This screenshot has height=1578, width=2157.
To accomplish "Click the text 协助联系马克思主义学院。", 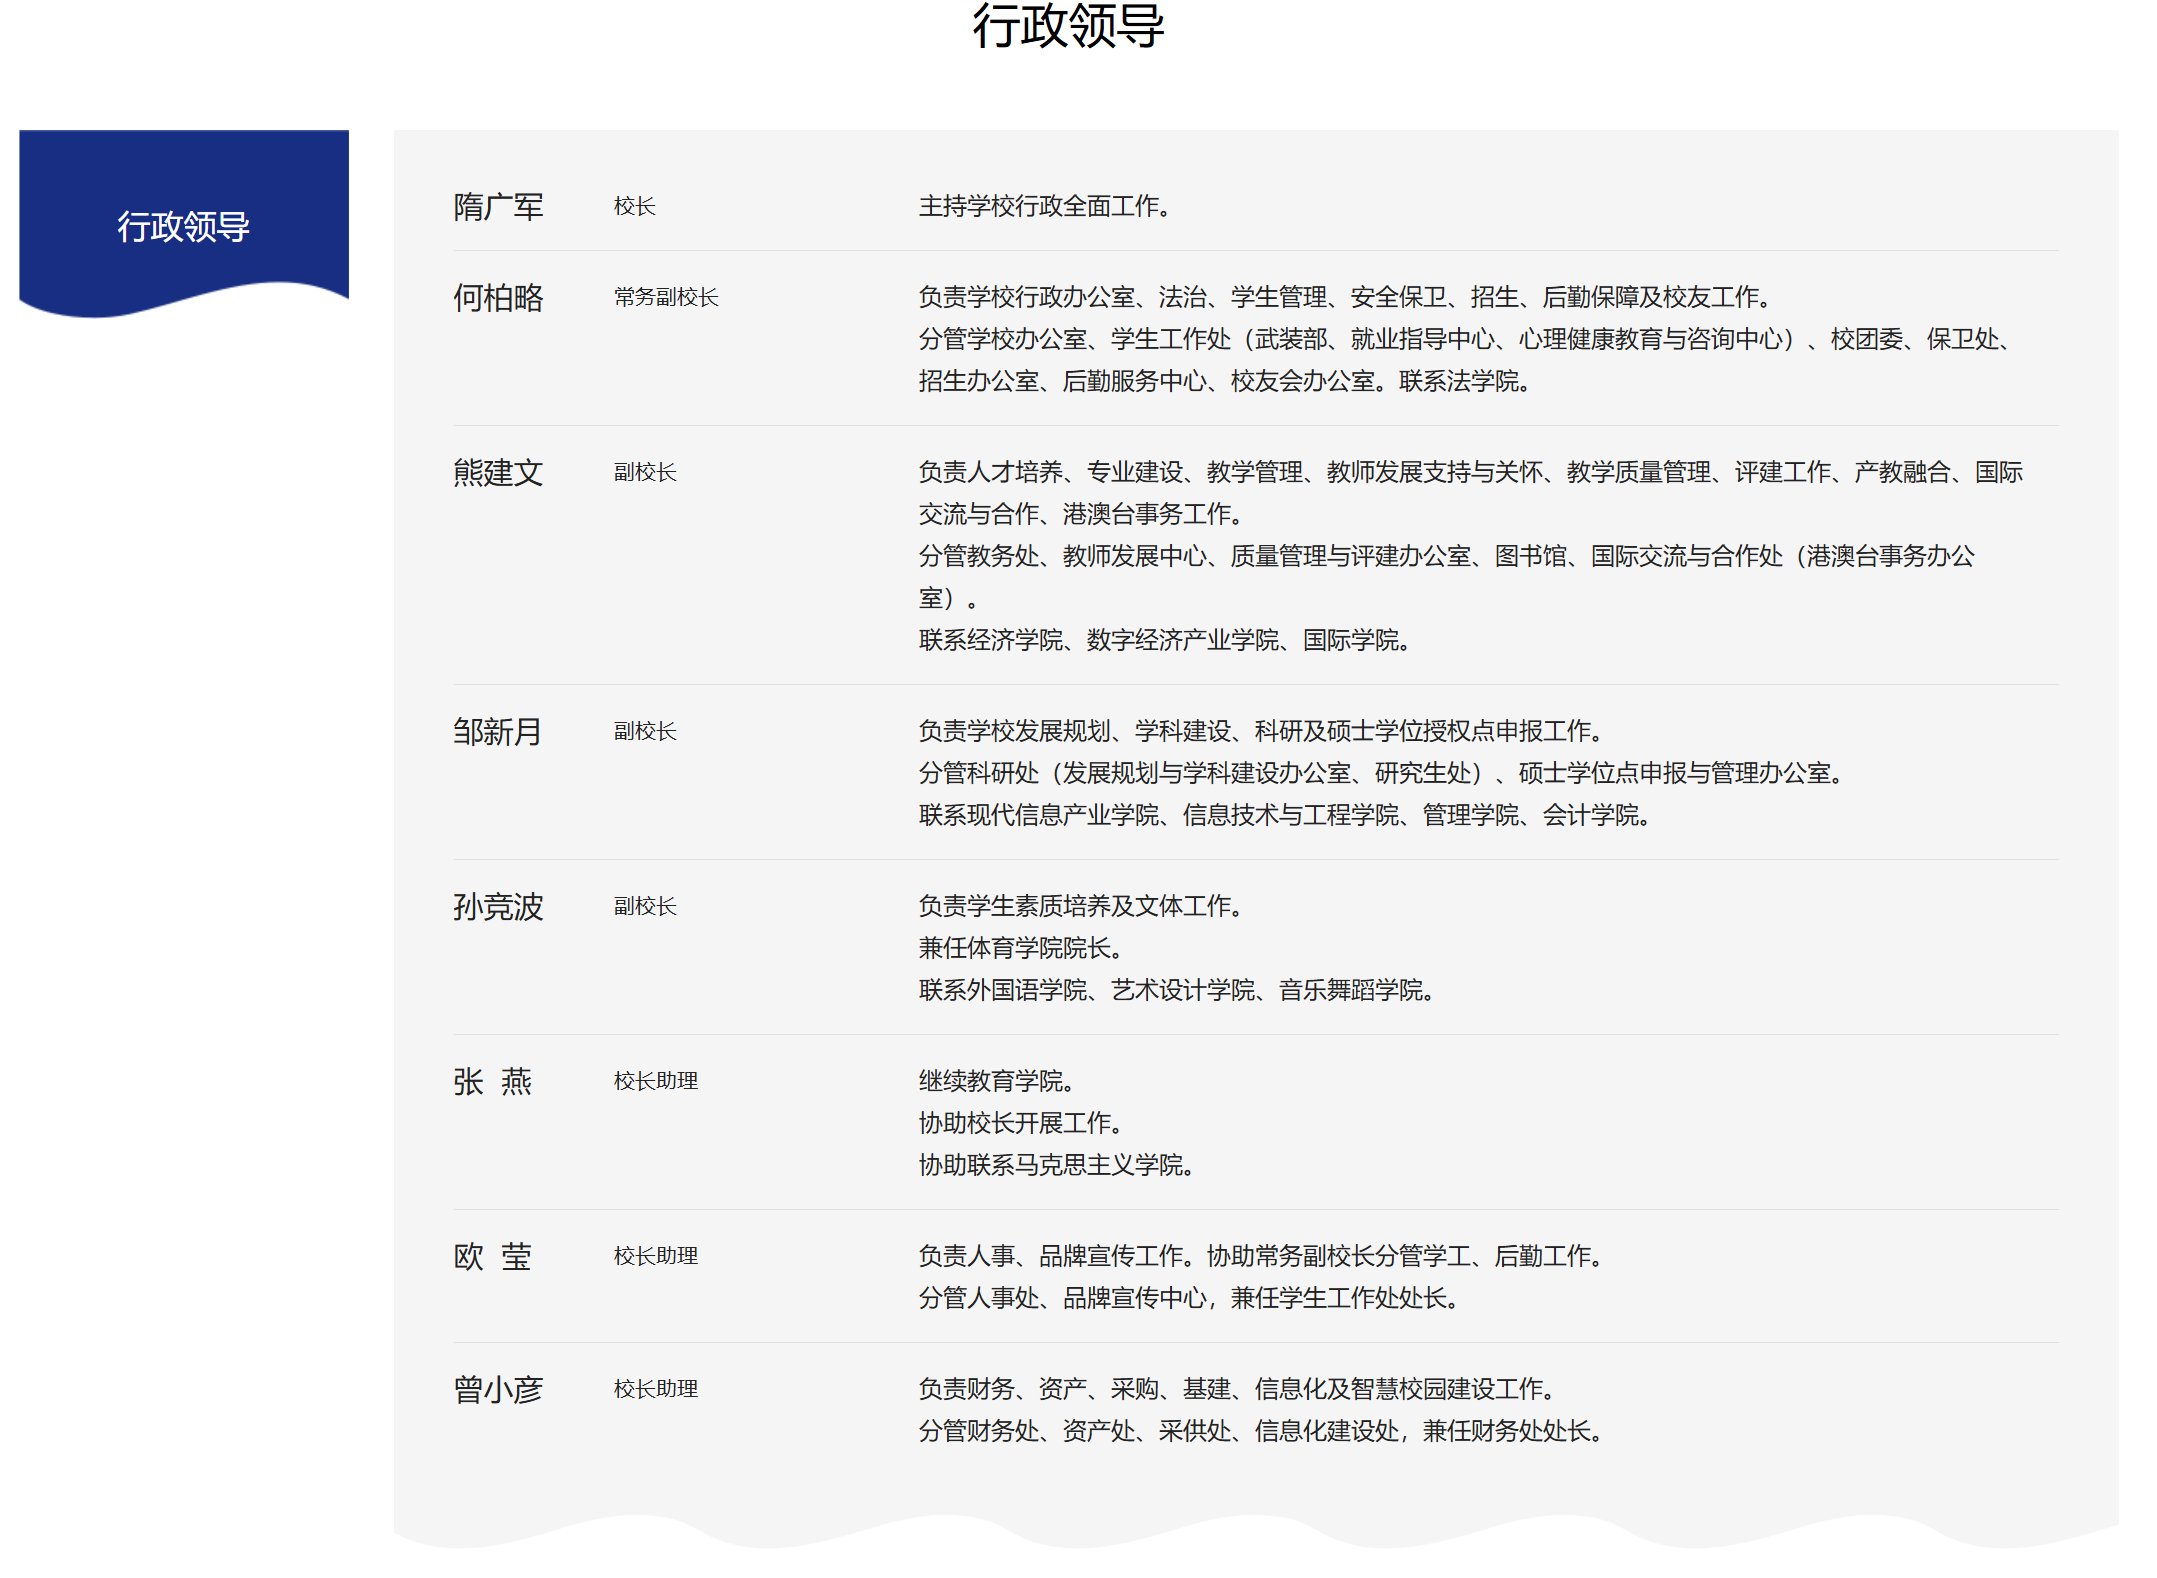I will click(x=1058, y=1165).
